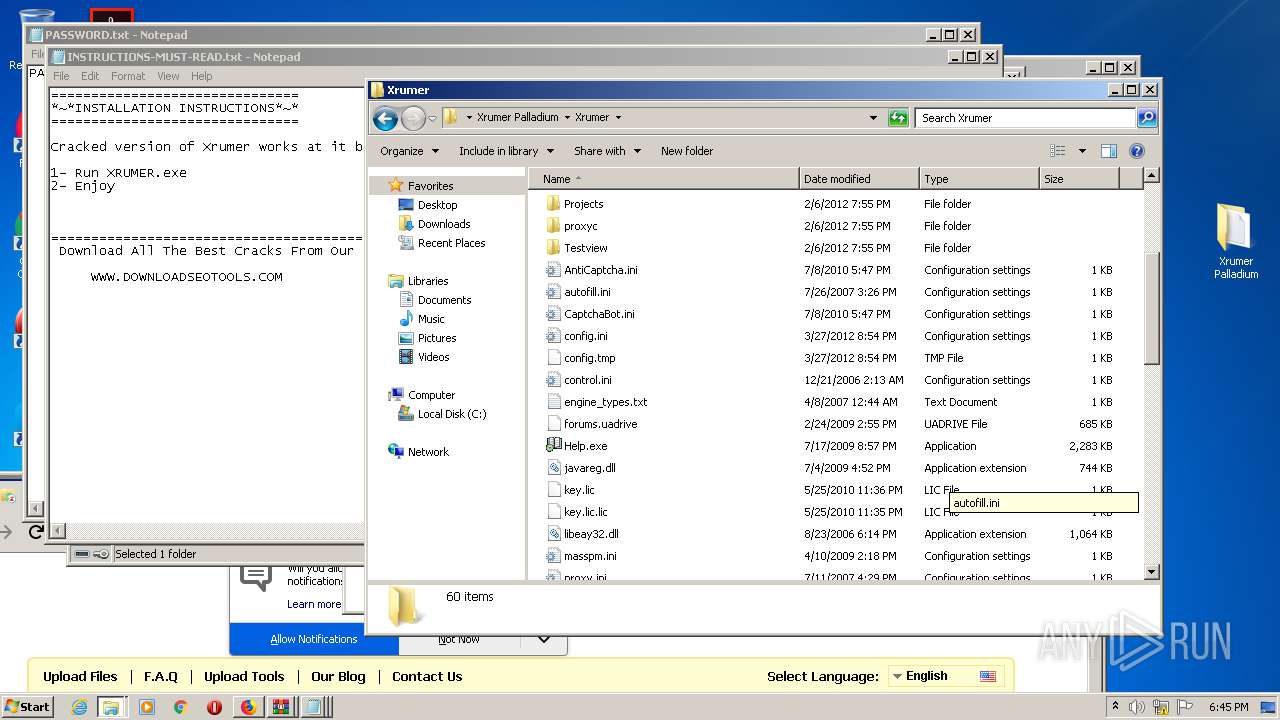The height and width of the screenshot is (720, 1280).
Task: Sort files by Name column
Action: pos(664,179)
